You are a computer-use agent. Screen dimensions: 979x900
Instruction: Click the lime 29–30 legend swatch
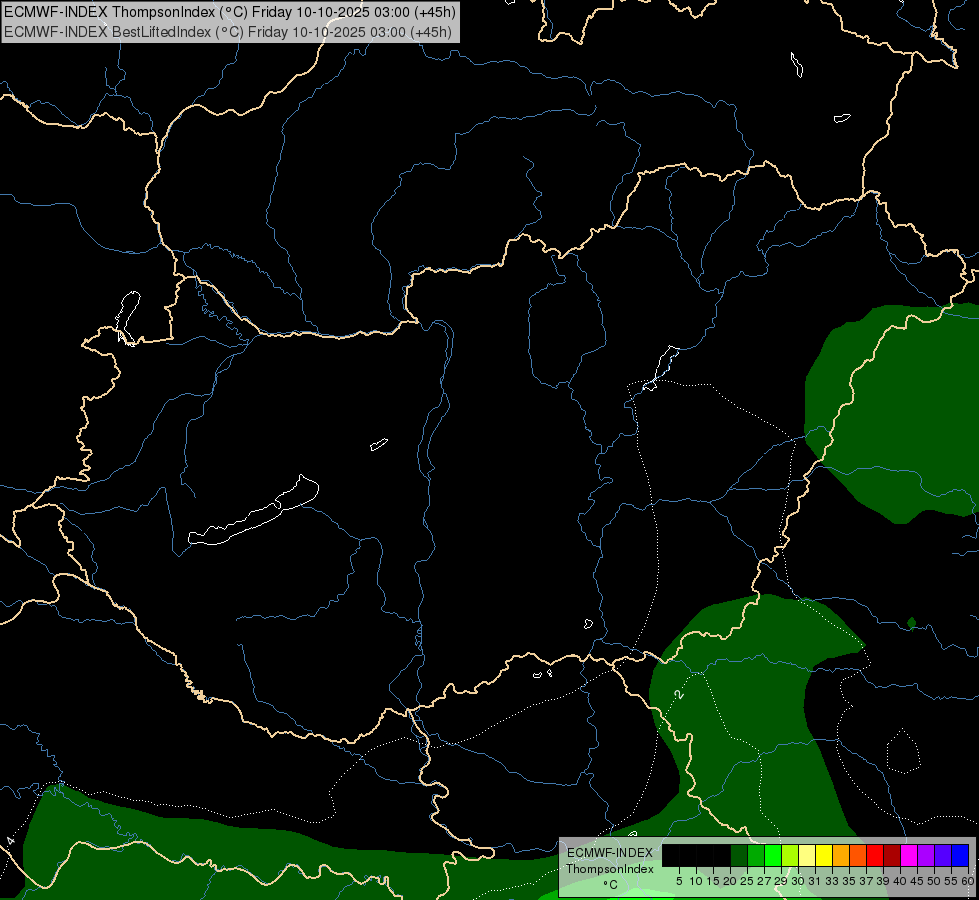[790, 855]
